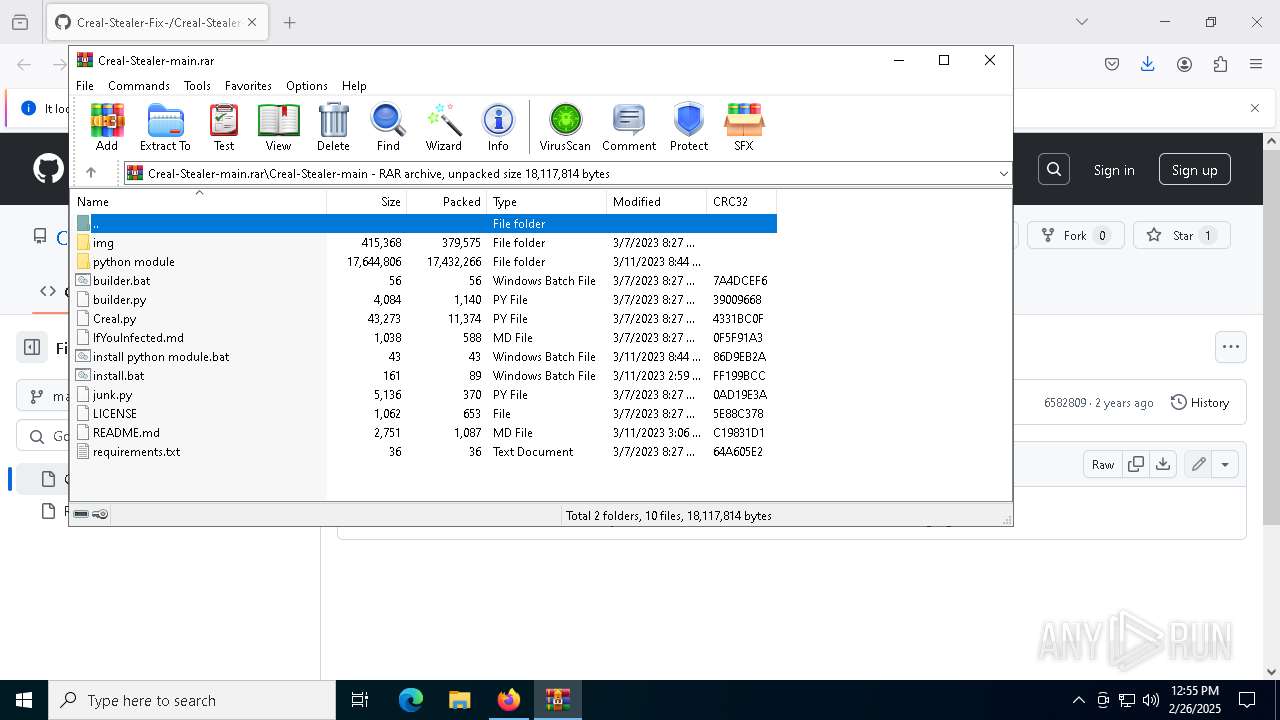Select the builder.py file
This screenshot has height=720, width=1280.
point(425,300)
